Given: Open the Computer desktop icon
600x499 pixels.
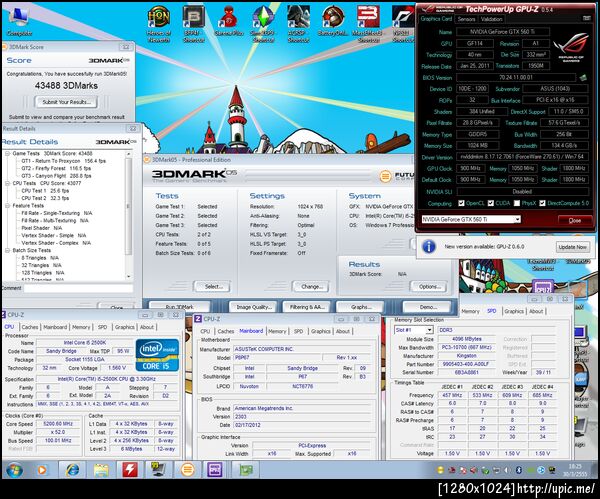Looking at the screenshot, I should (x=19, y=21).
